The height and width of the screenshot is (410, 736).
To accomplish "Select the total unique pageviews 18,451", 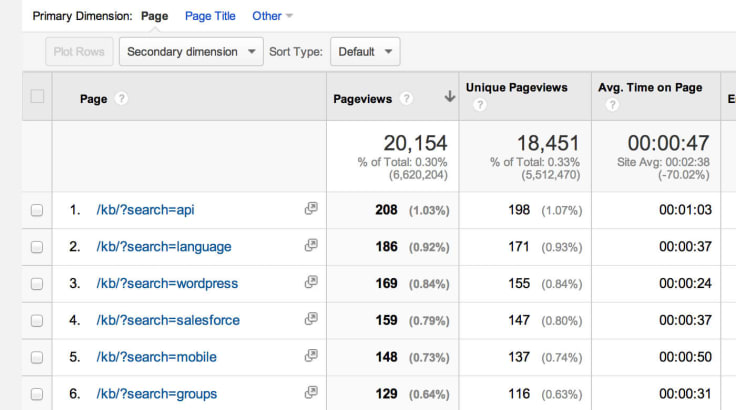I will click(548, 143).
